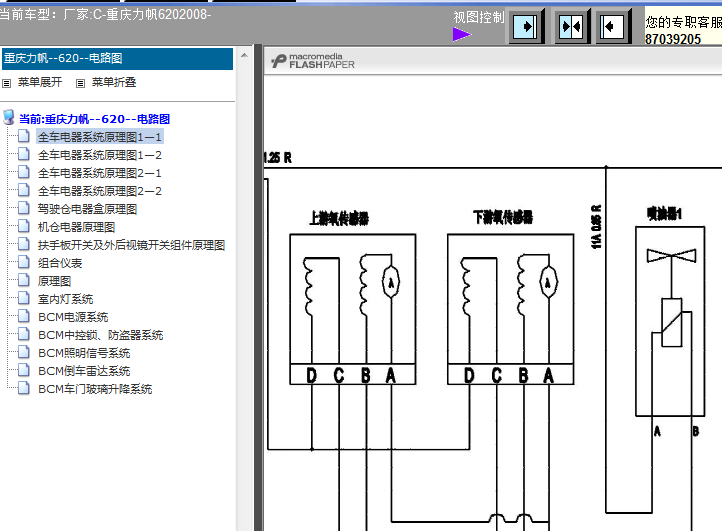This screenshot has width=722, height=531.
Task: Click the sidebar scrollbar up arrow
Action: pyautogui.click(x=245, y=55)
